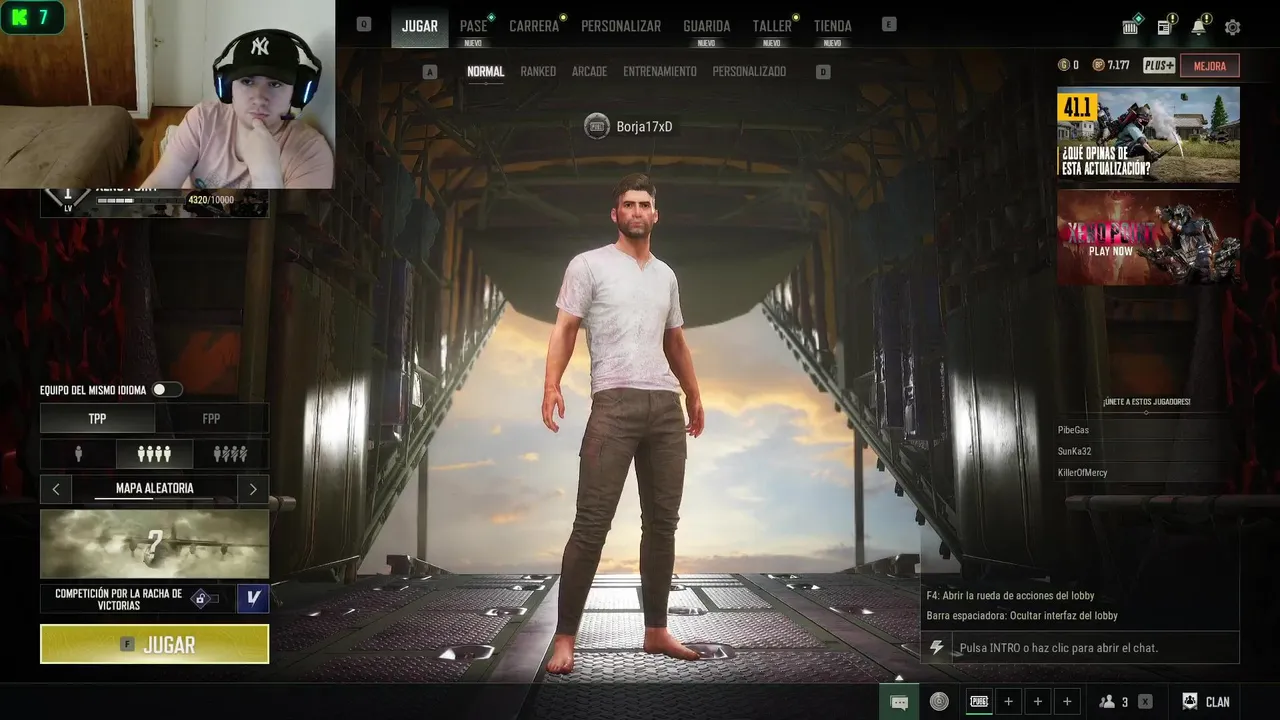
Task: Click the E key hint icon
Action: point(889,25)
